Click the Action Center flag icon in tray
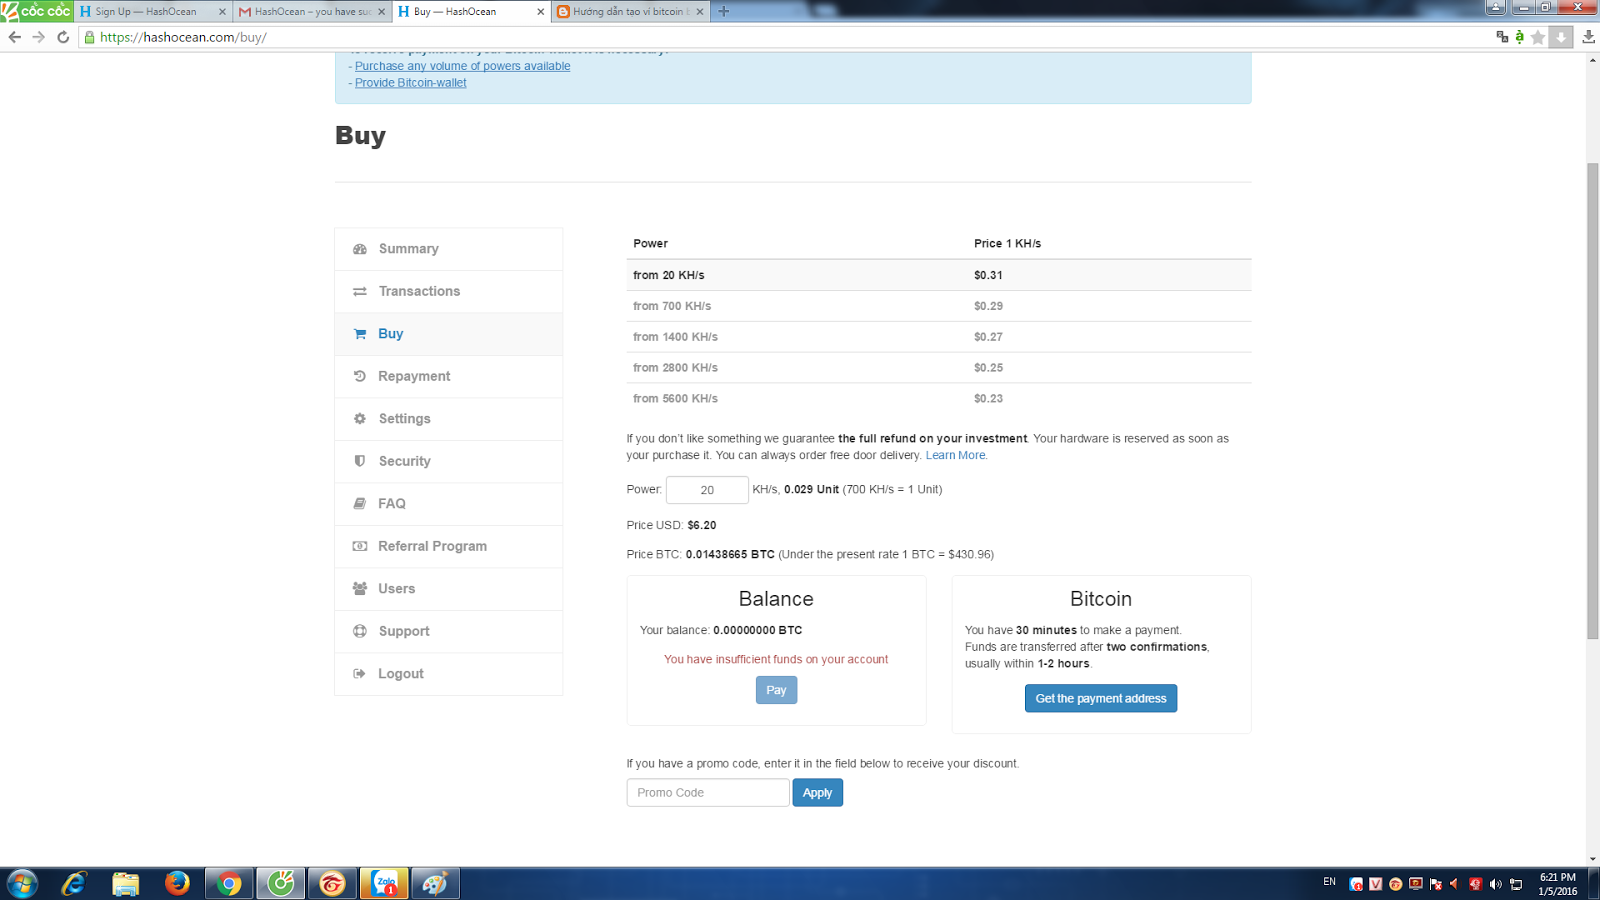The height and width of the screenshot is (900, 1600). tap(1436, 884)
